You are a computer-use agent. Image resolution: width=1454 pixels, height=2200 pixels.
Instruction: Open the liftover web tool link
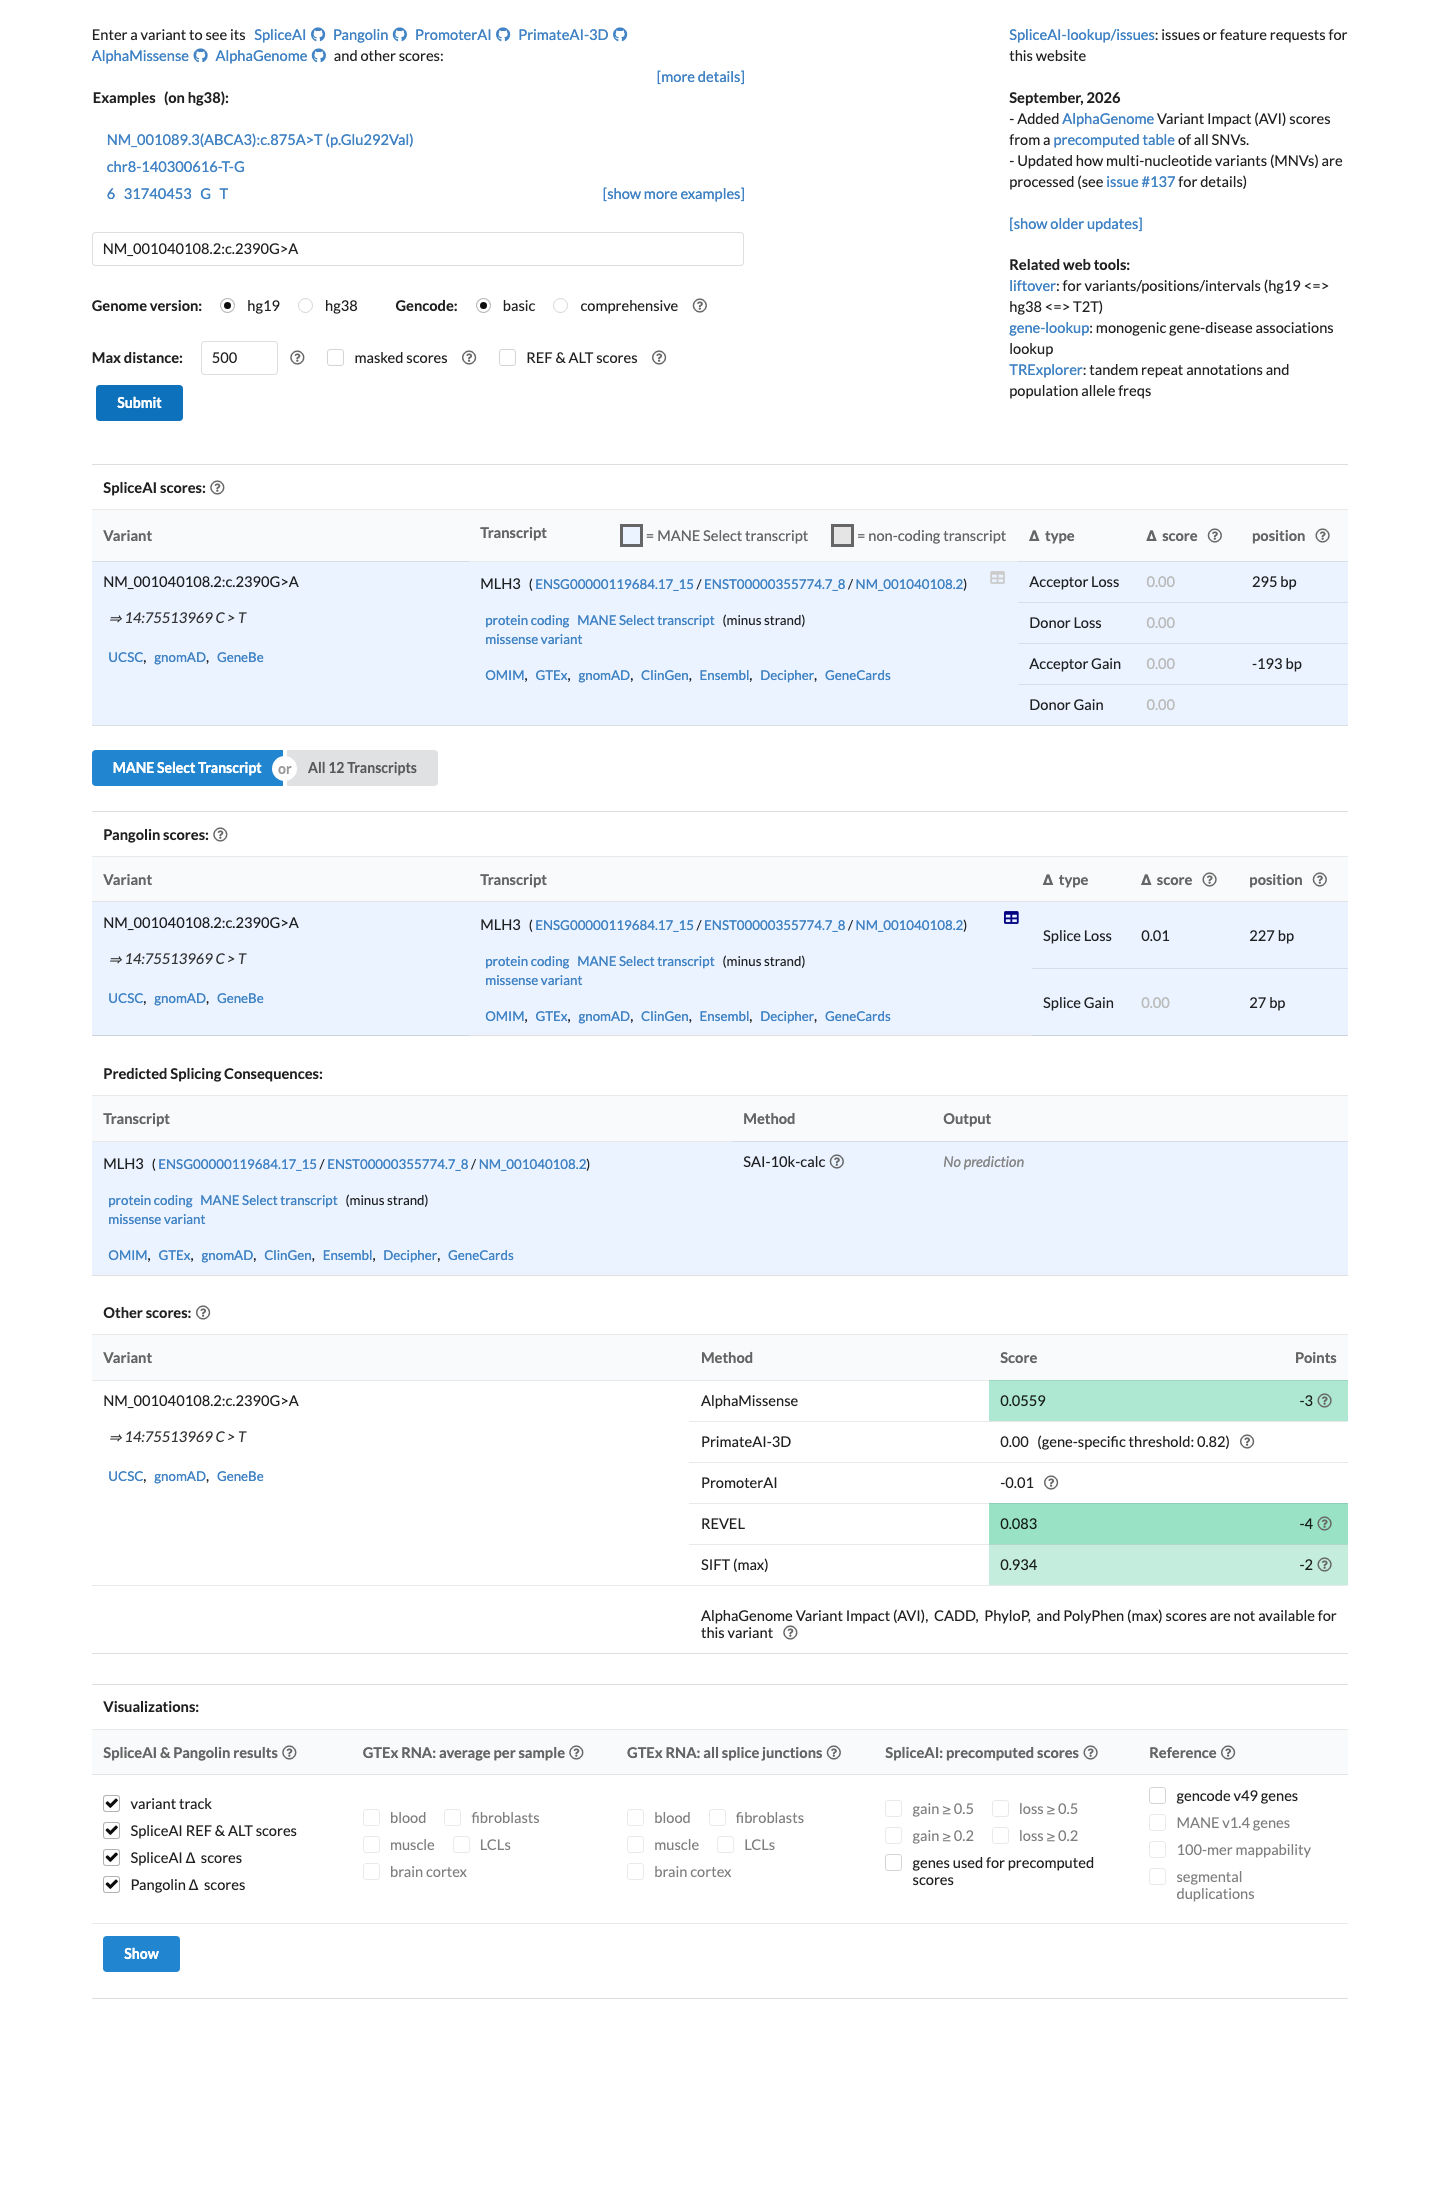pyautogui.click(x=1032, y=286)
